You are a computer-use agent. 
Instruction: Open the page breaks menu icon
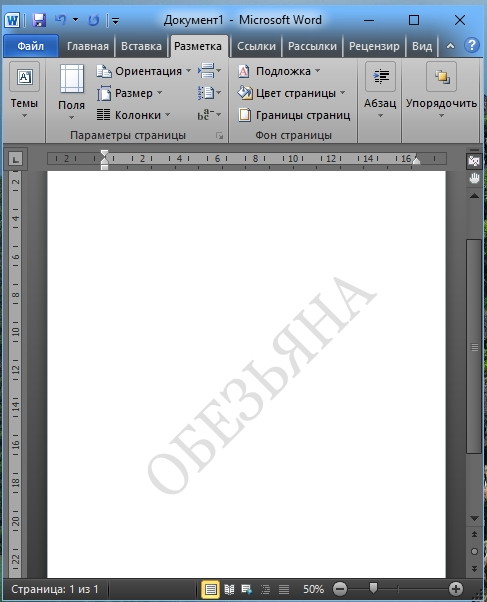[x=209, y=71]
